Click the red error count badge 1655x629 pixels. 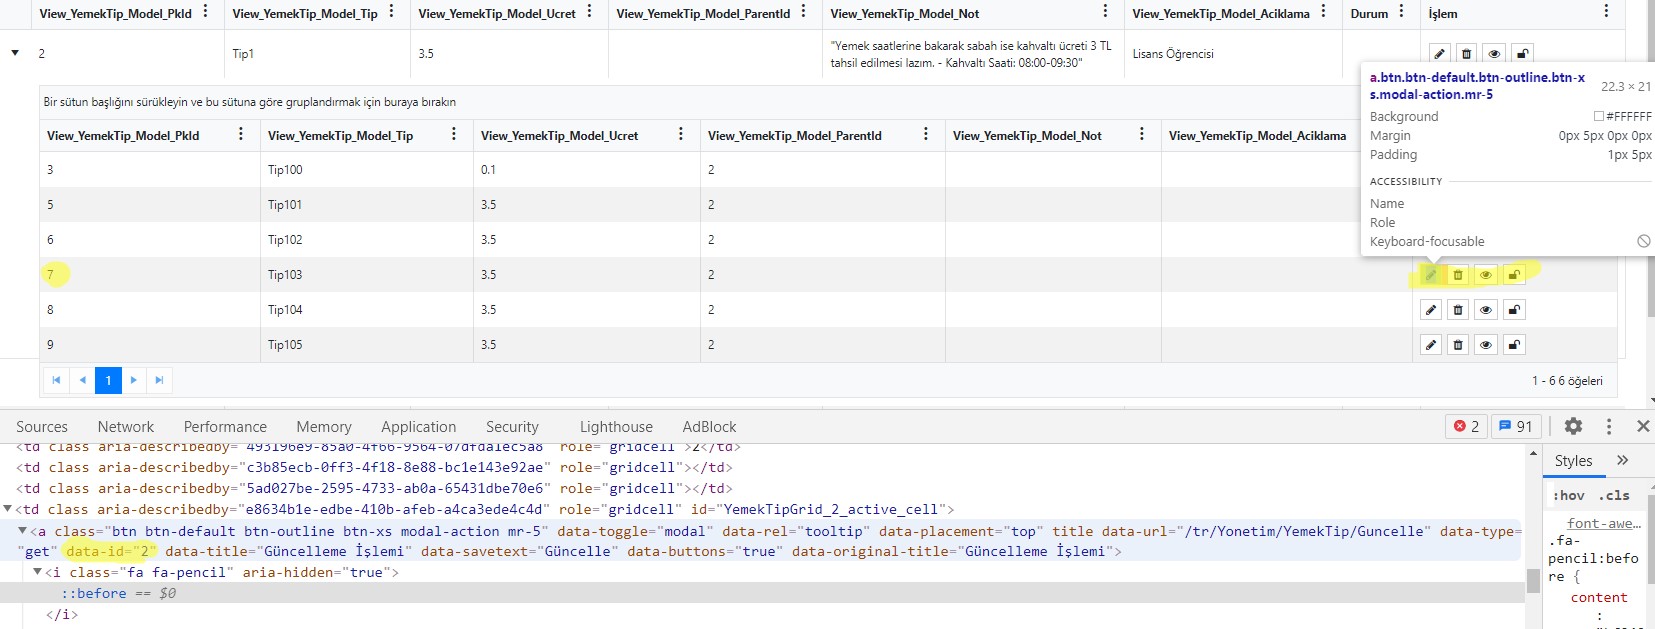point(1466,426)
